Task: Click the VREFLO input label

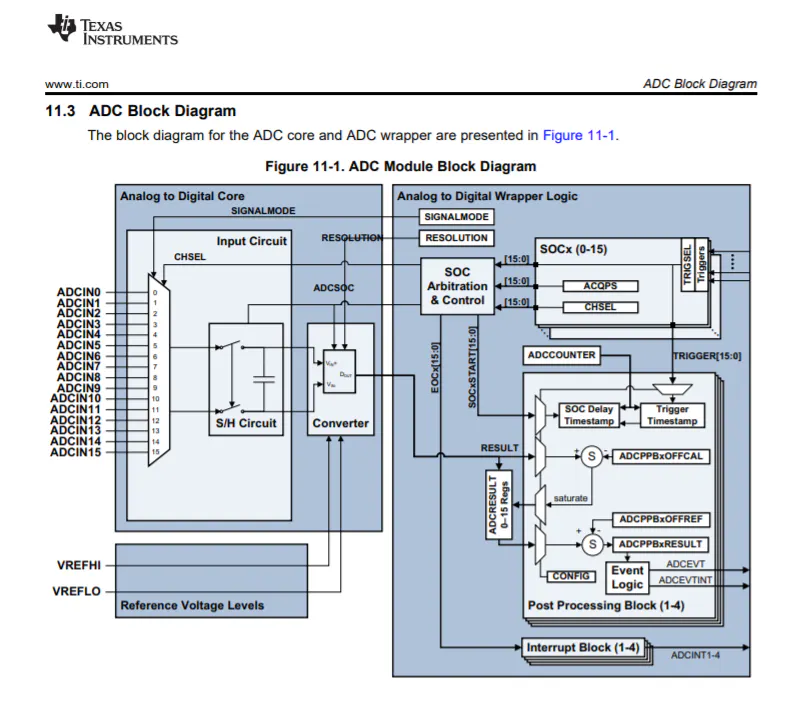Action: pyautogui.click(x=77, y=591)
